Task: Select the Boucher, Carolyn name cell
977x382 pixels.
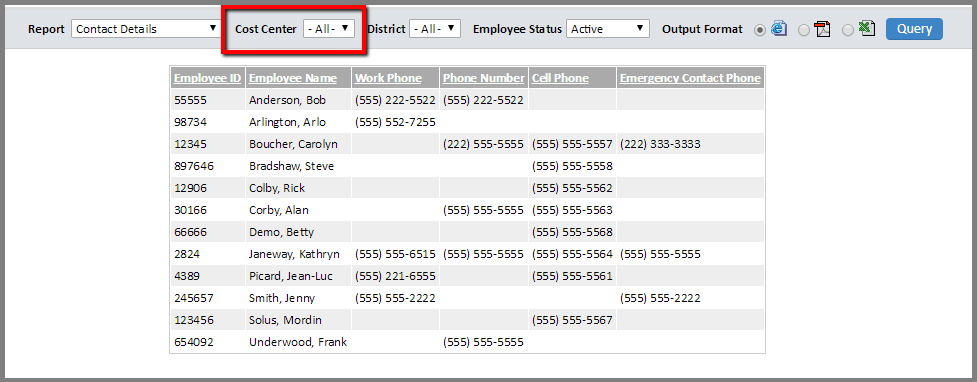Action: tap(298, 144)
